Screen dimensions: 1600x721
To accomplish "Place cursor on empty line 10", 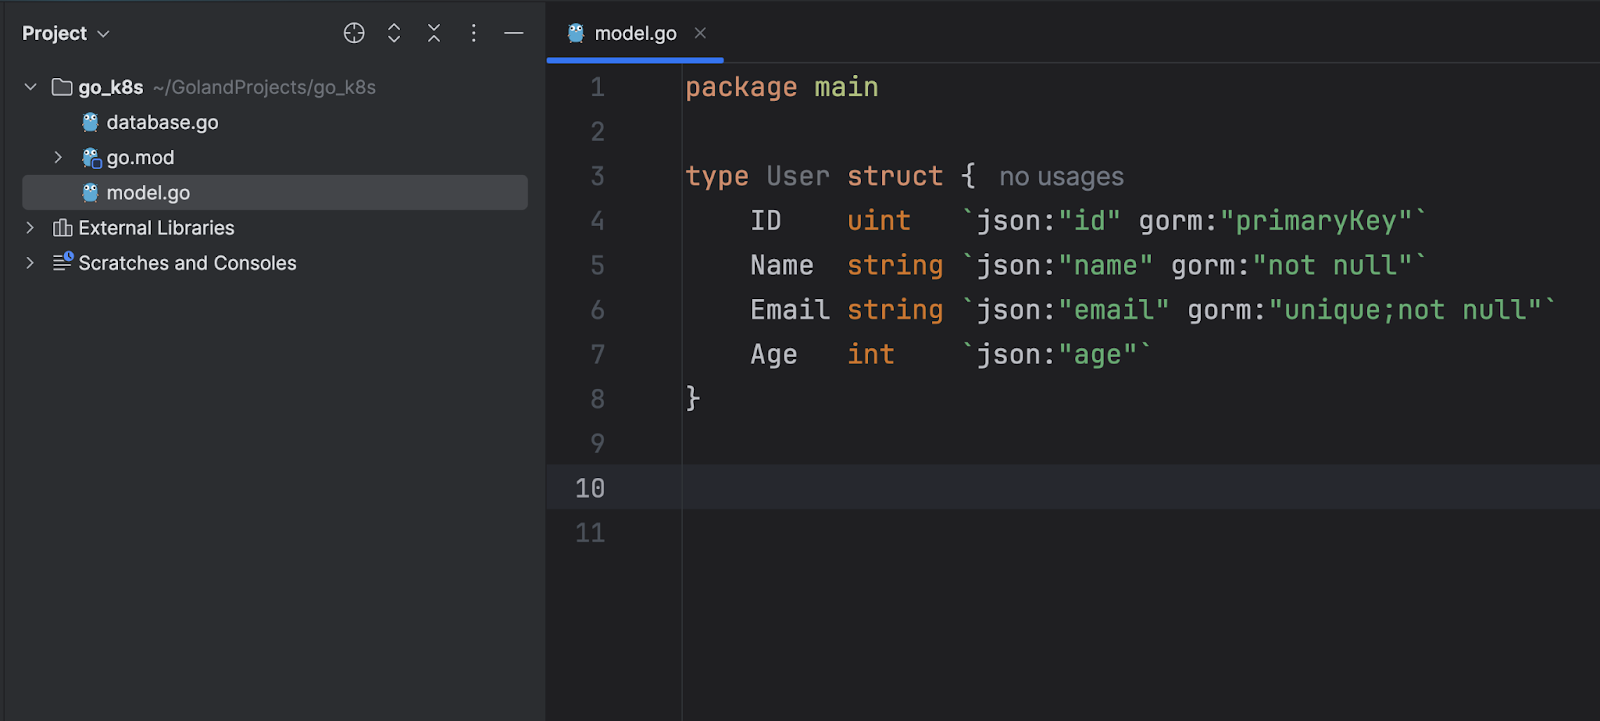I will pos(1140,487).
